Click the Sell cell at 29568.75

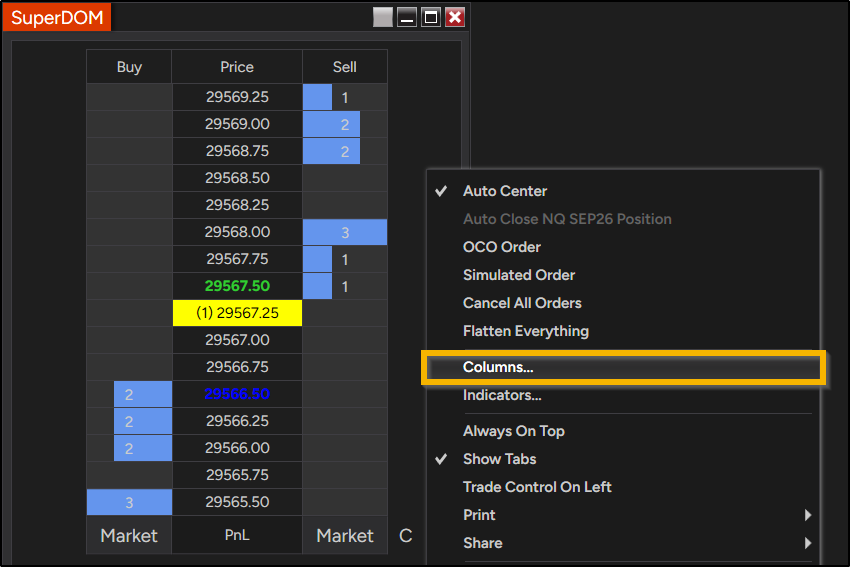(x=345, y=151)
